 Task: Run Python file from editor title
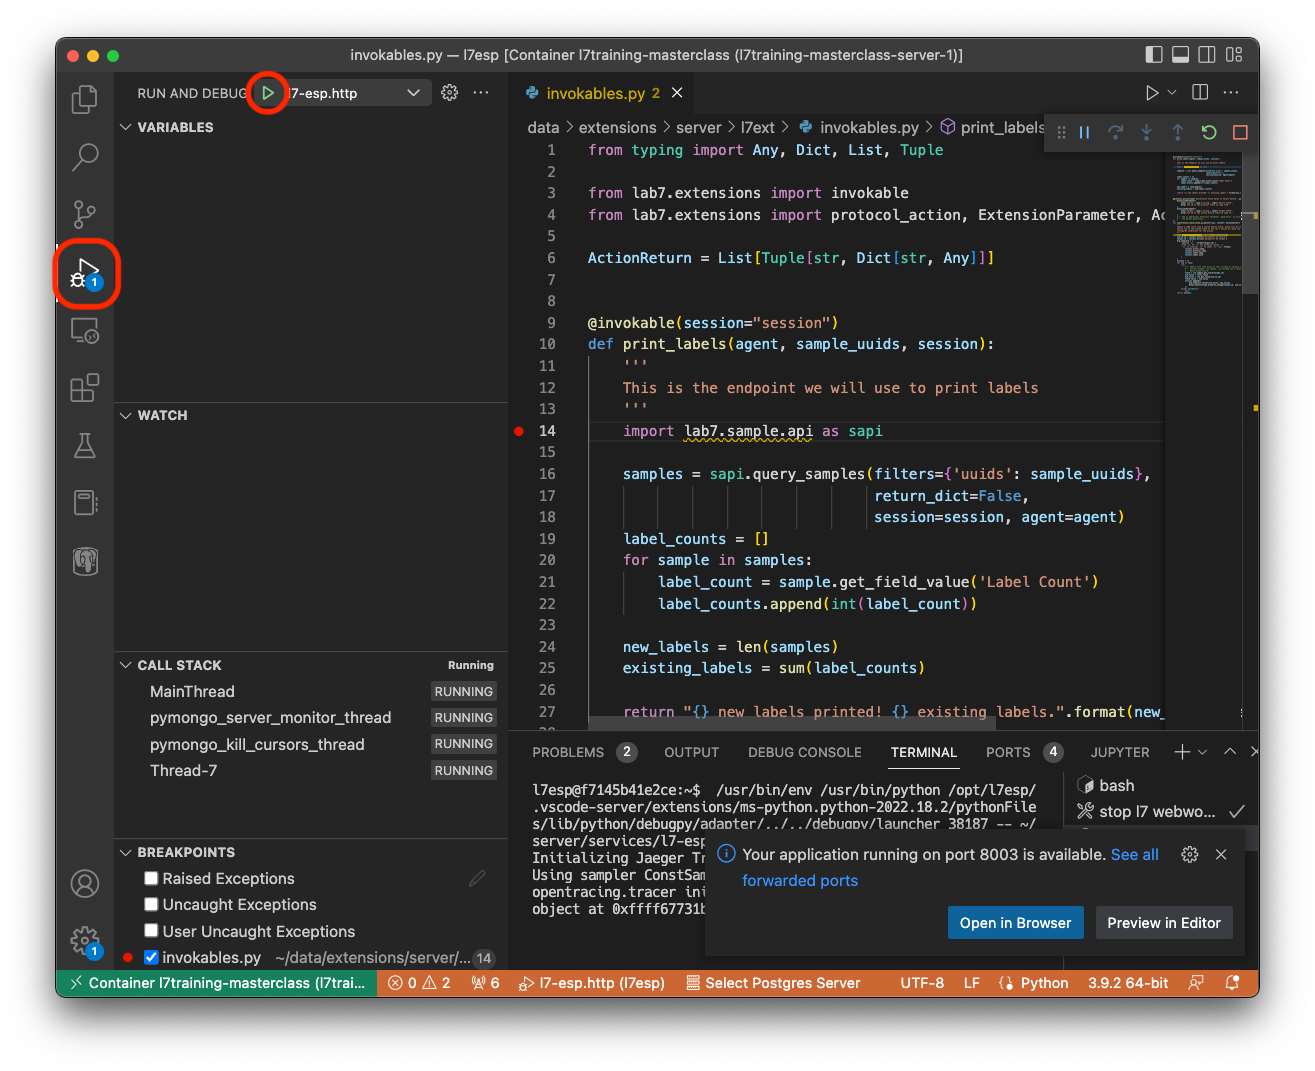click(x=1152, y=93)
